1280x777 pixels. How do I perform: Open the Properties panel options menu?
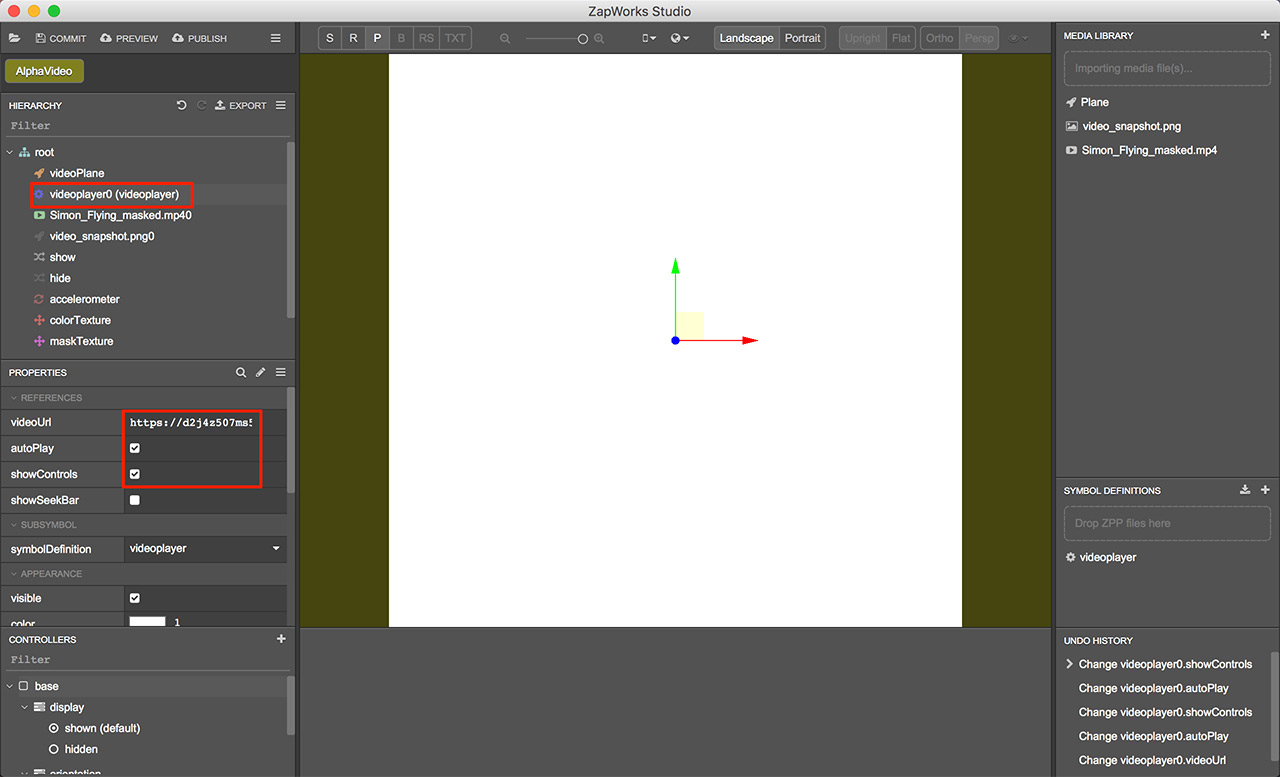point(281,372)
